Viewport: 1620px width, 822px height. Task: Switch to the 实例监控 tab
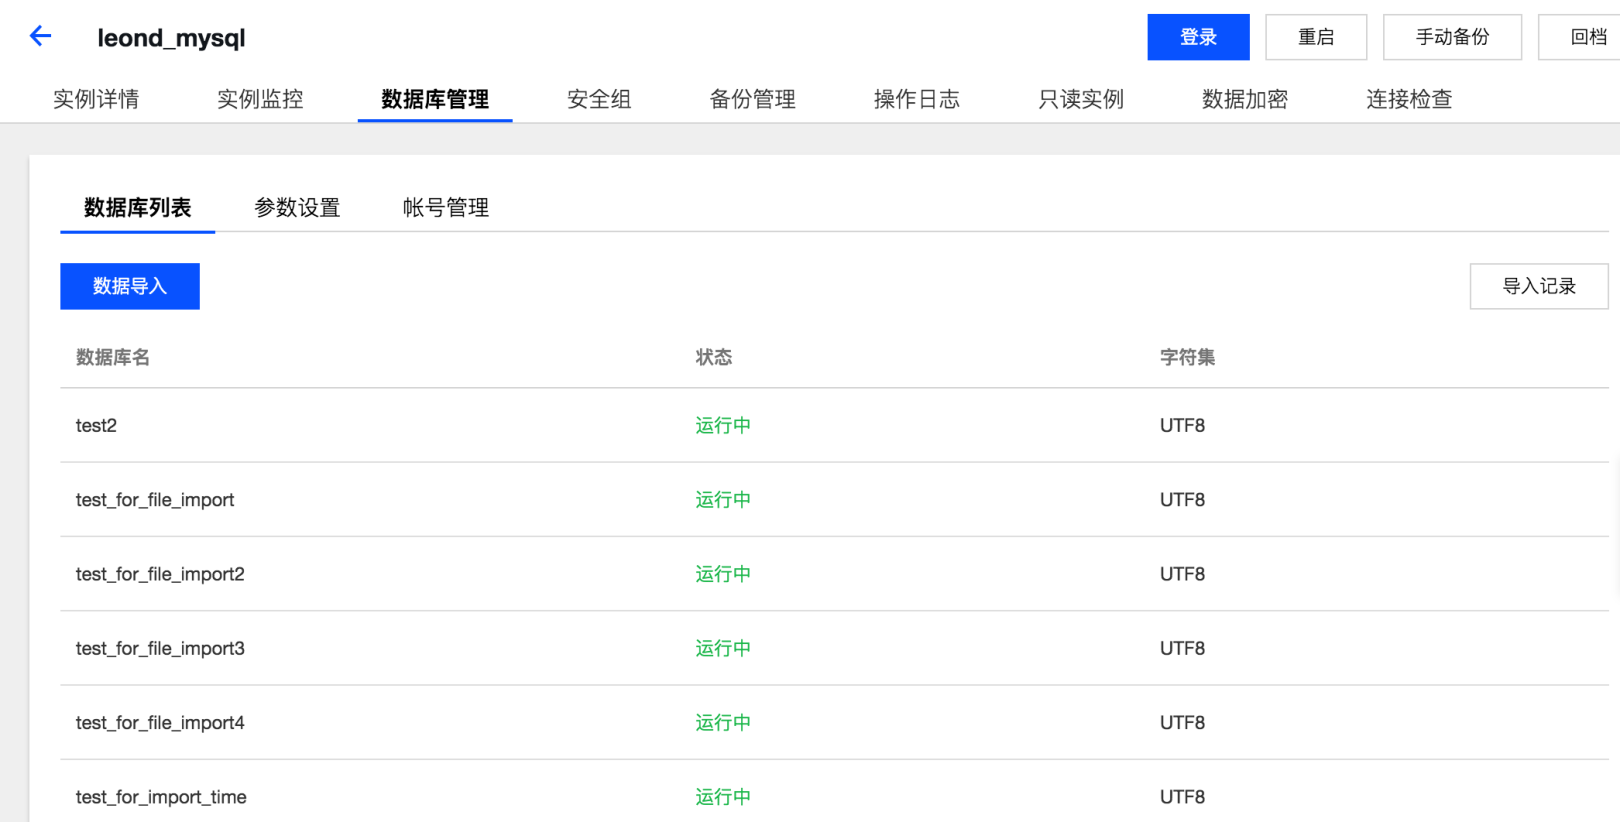pyautogui.click(x=260, y=99)
